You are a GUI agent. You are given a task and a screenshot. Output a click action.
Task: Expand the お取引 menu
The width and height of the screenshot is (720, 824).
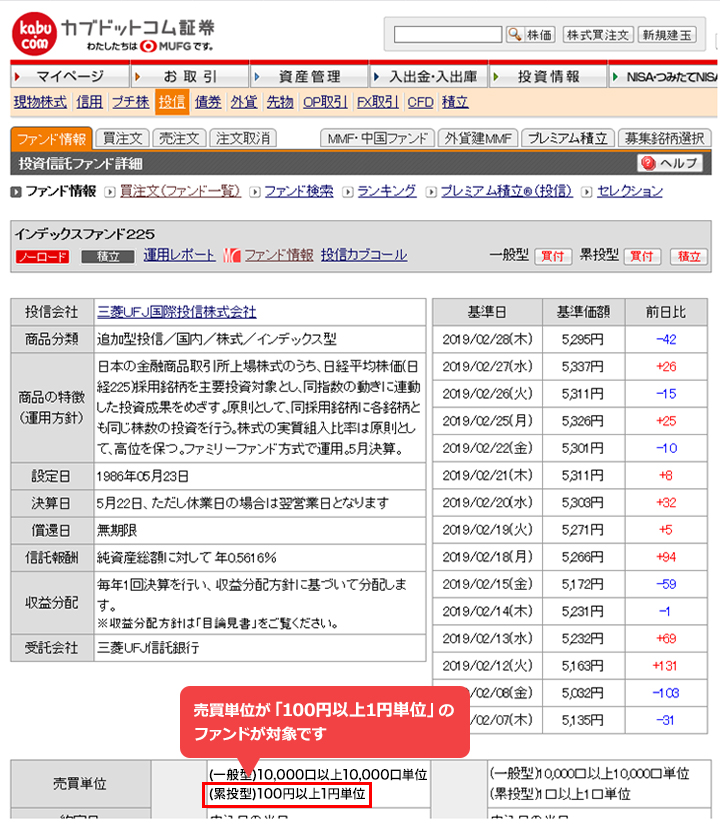pos(189,77)
